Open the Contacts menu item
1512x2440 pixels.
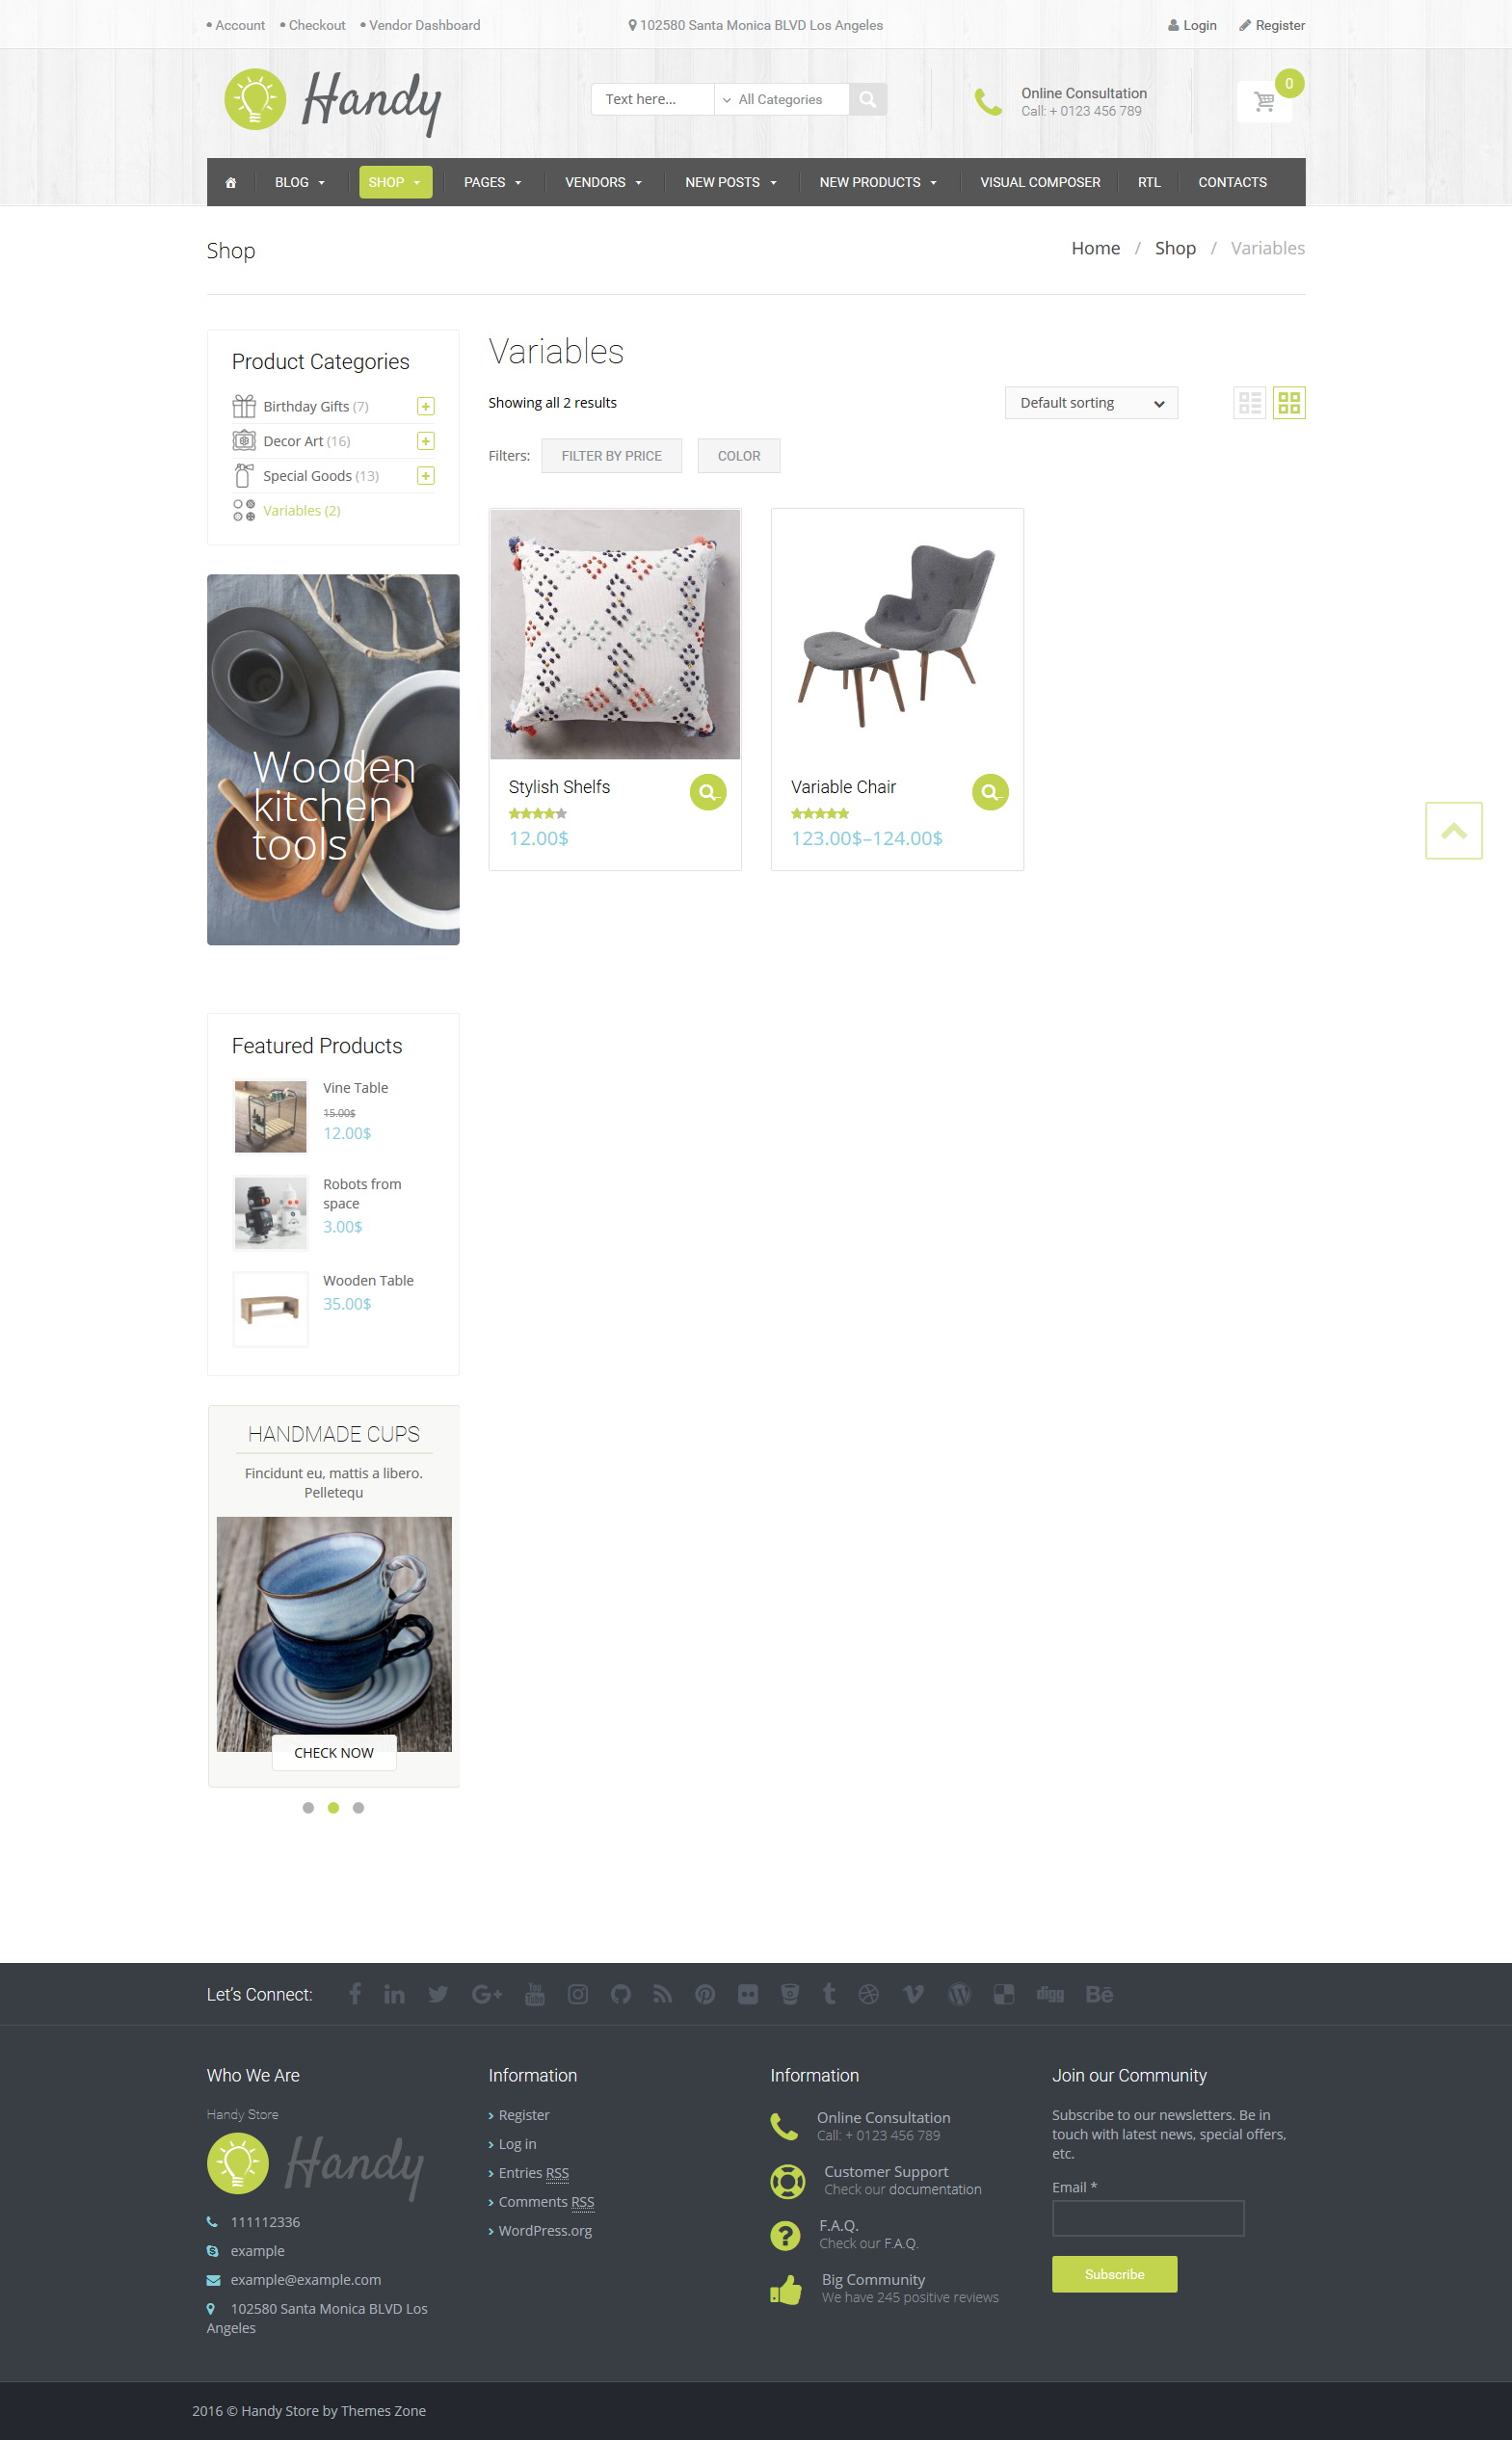(x=1232, y=182)
